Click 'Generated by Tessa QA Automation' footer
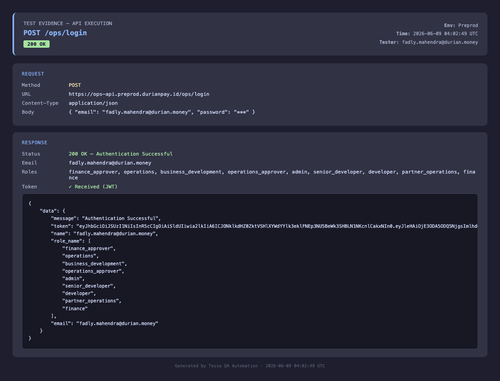This screenshot has width=500, height=381. pyautogui.click(x=216, y=366)
